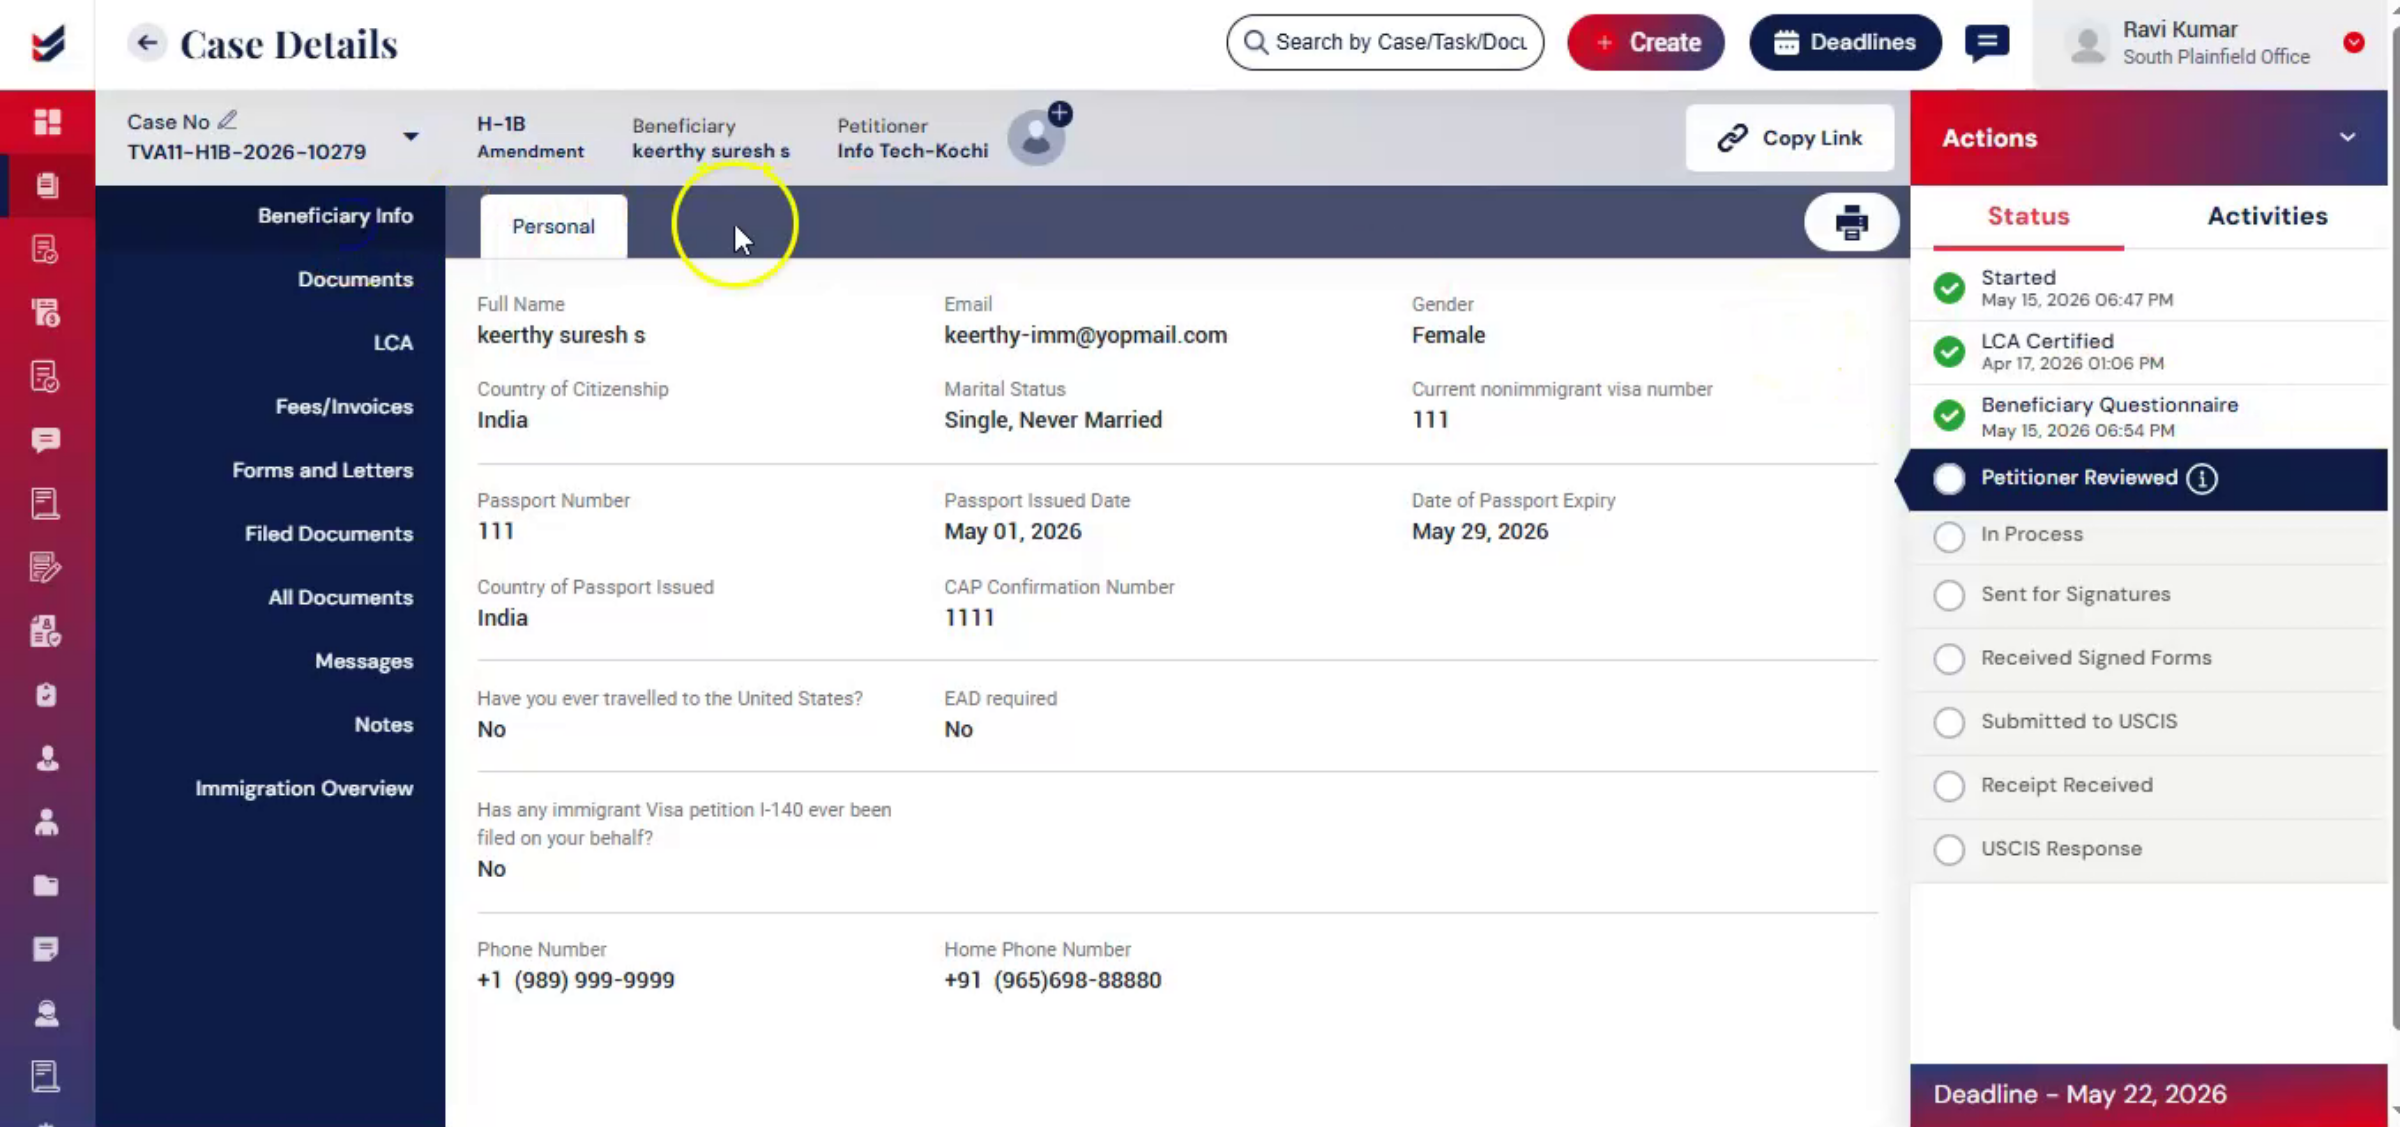
Task: Open the clipboard checkmark sidebar icon
Action: tap(46, 695)
